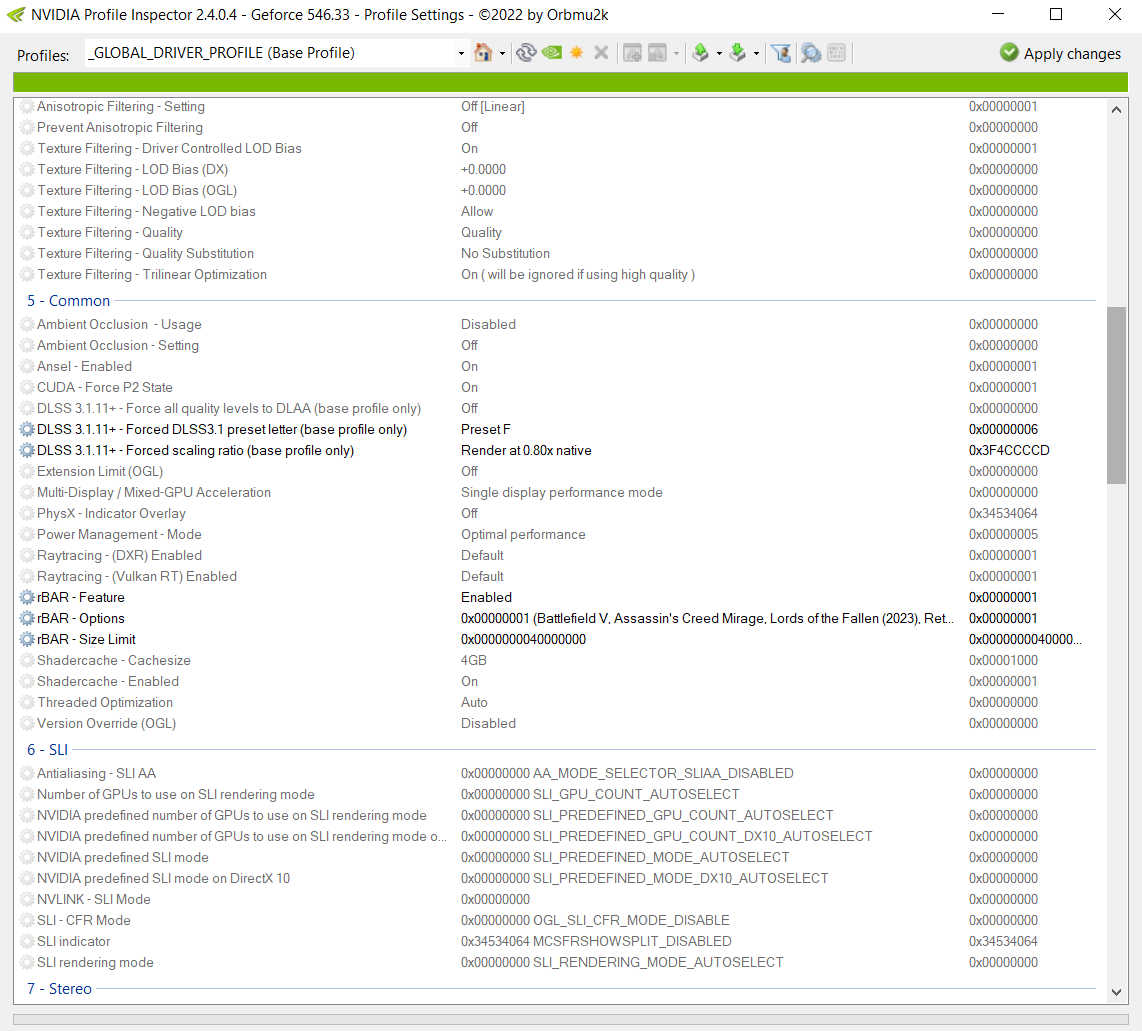Click the add application to profile icon
This screenshot has height=1031, width=1142.
[632, 52]
